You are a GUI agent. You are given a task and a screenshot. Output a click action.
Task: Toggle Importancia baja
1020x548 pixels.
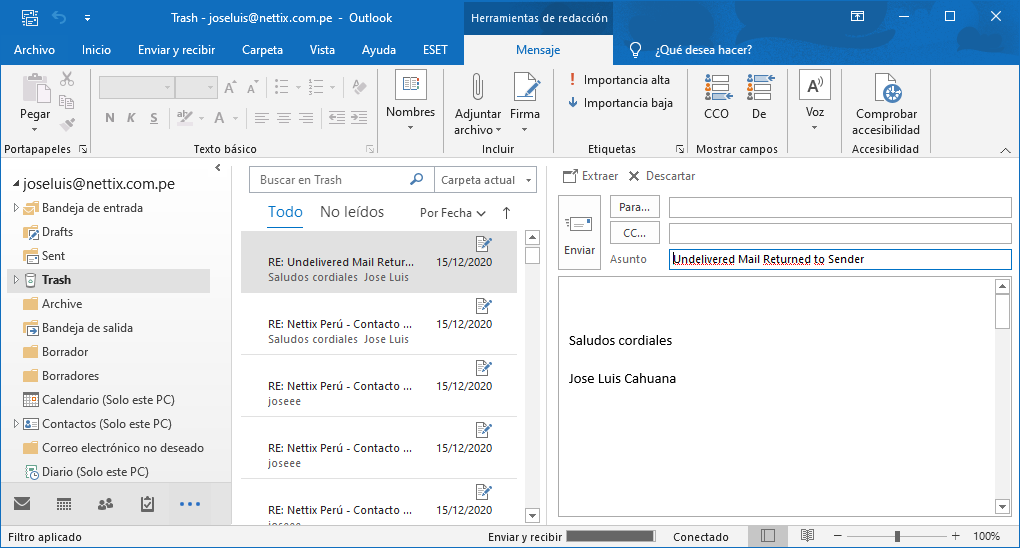coord(620,103)
